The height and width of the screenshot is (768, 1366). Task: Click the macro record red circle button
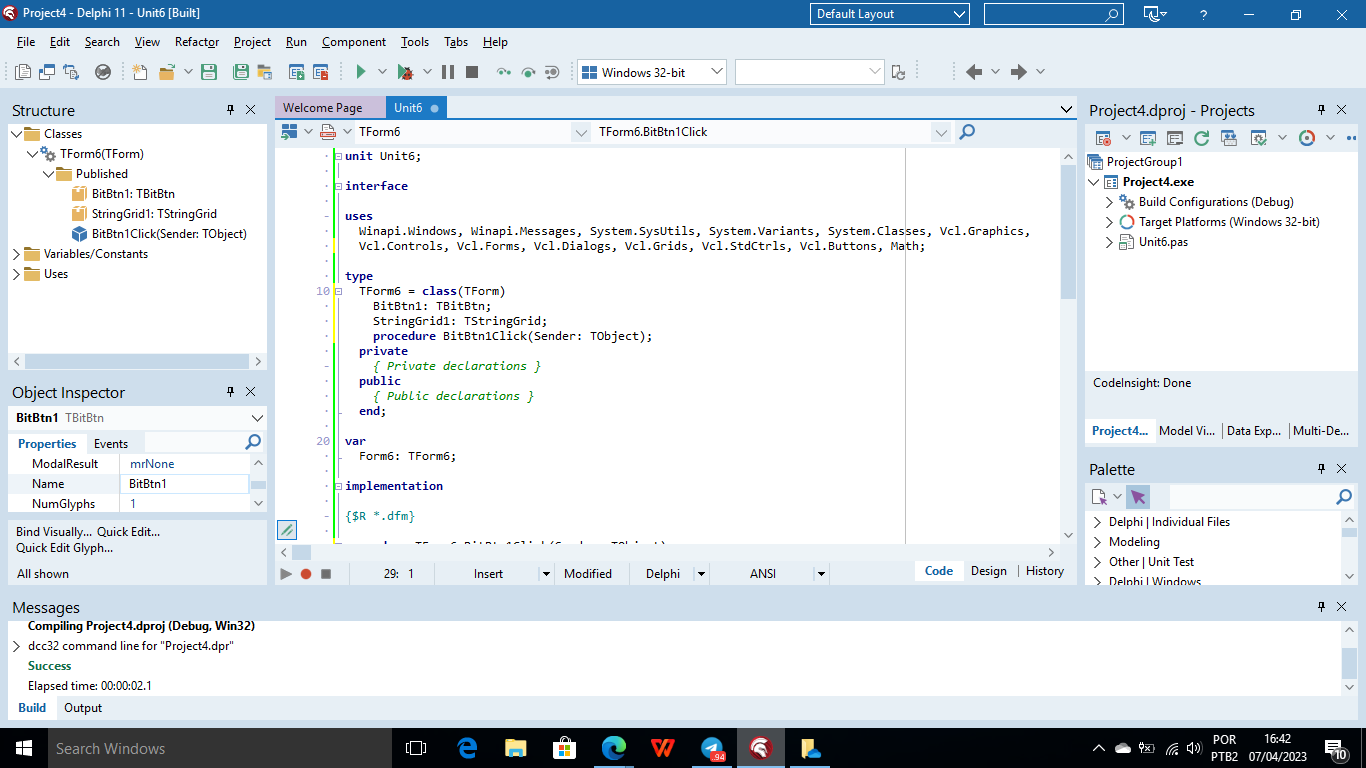306,574
